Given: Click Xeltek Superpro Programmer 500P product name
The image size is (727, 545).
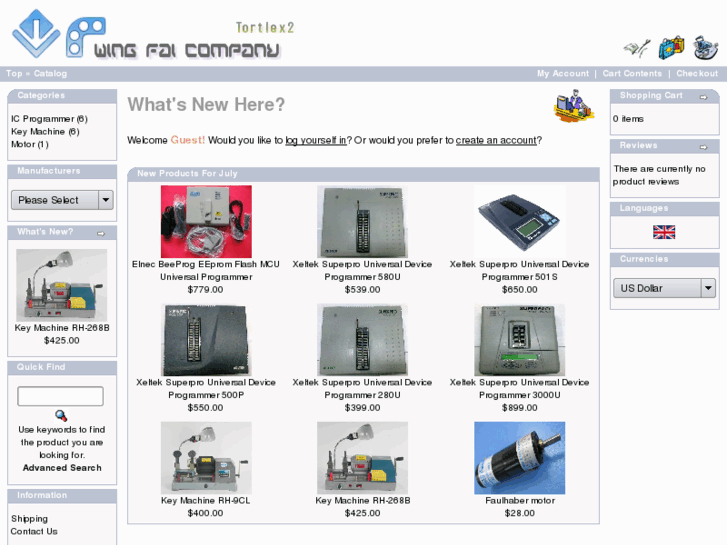Looking at the screenshot, I should (206, 389).
